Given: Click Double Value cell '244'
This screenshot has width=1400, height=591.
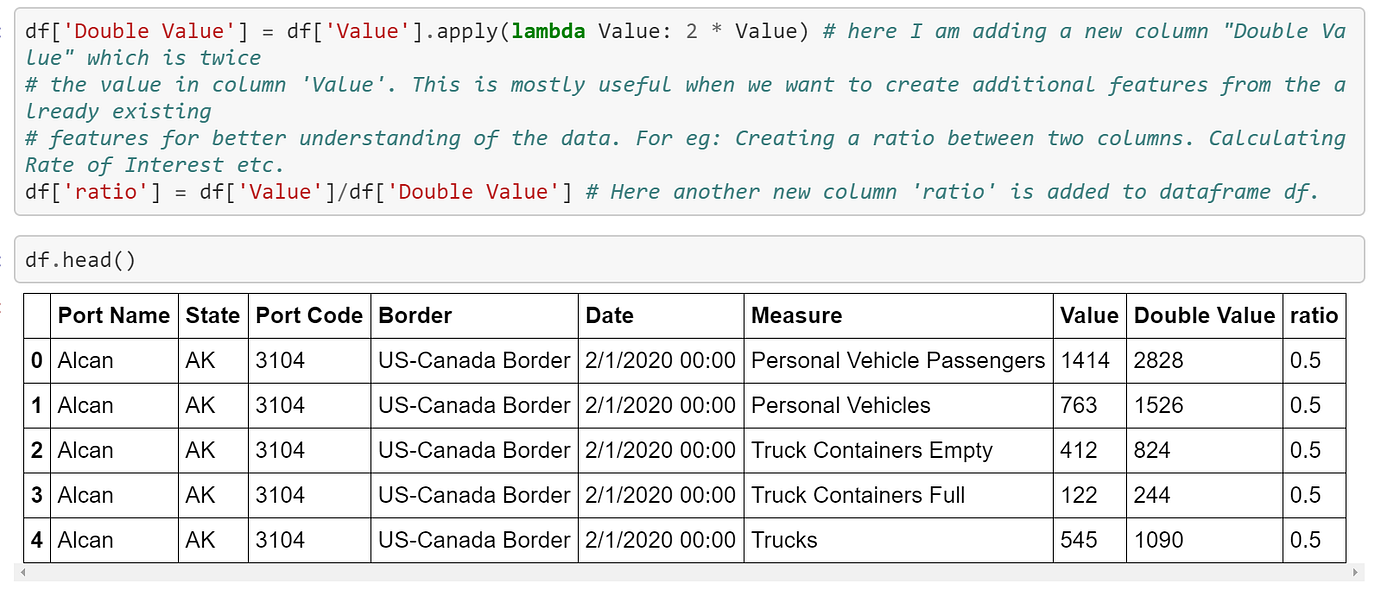Looking at the screenshot, I should coord(1204,495).
